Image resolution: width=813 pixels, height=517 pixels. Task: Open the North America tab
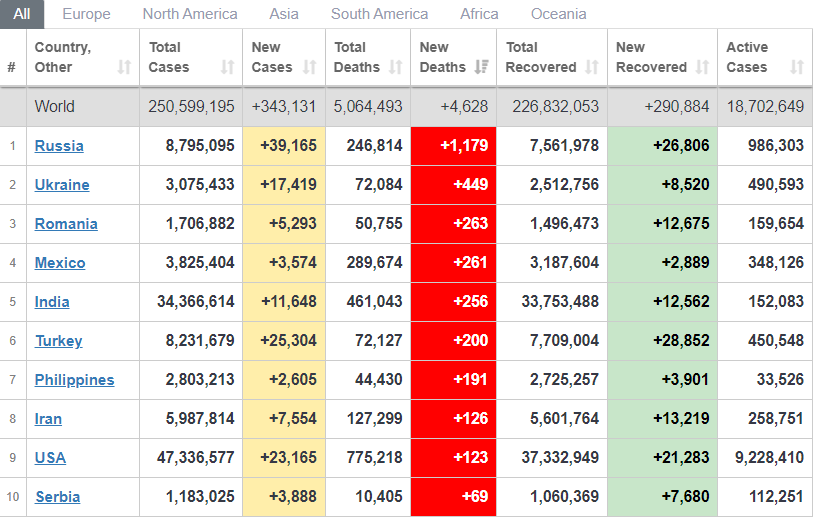click(x=190, y=14)
